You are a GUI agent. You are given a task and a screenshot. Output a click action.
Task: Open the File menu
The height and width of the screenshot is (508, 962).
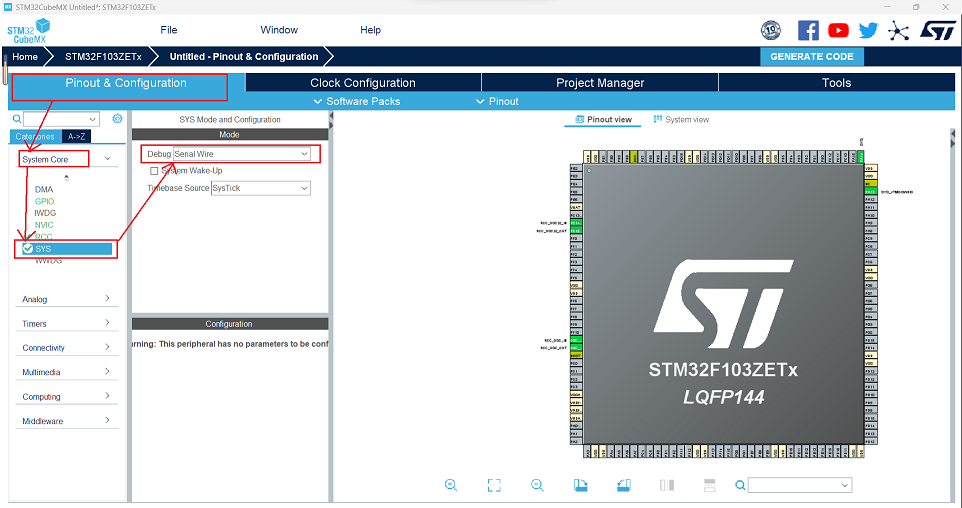click(169, 30)
